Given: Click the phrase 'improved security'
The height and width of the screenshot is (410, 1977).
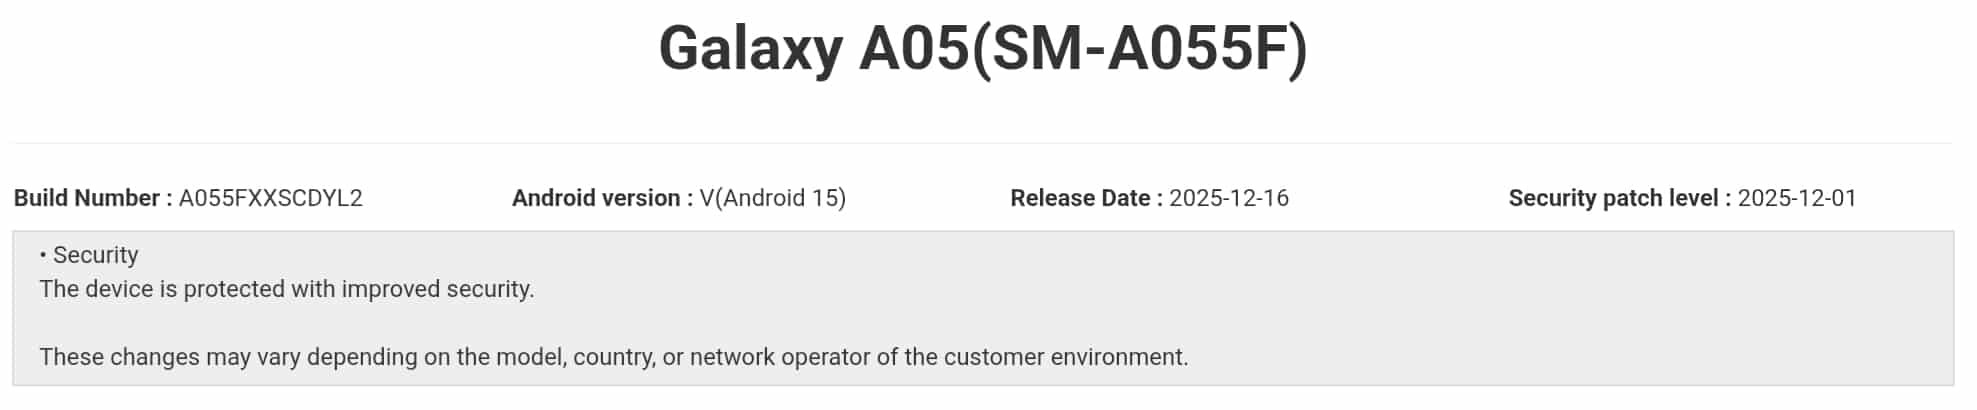Looking at the screenshot, I should tap(437, 289).
